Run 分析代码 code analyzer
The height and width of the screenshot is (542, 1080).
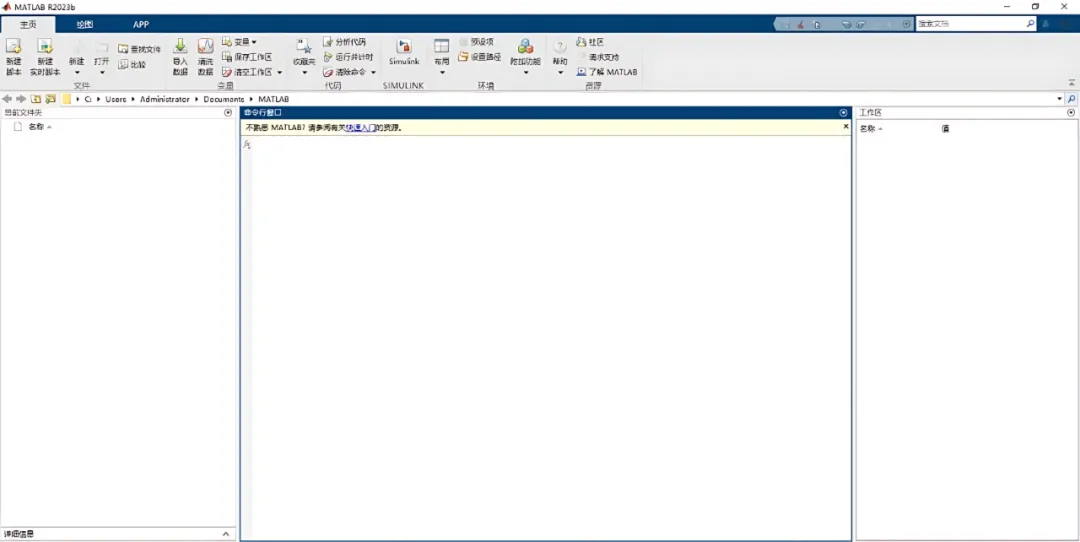(x=345, y=42)
